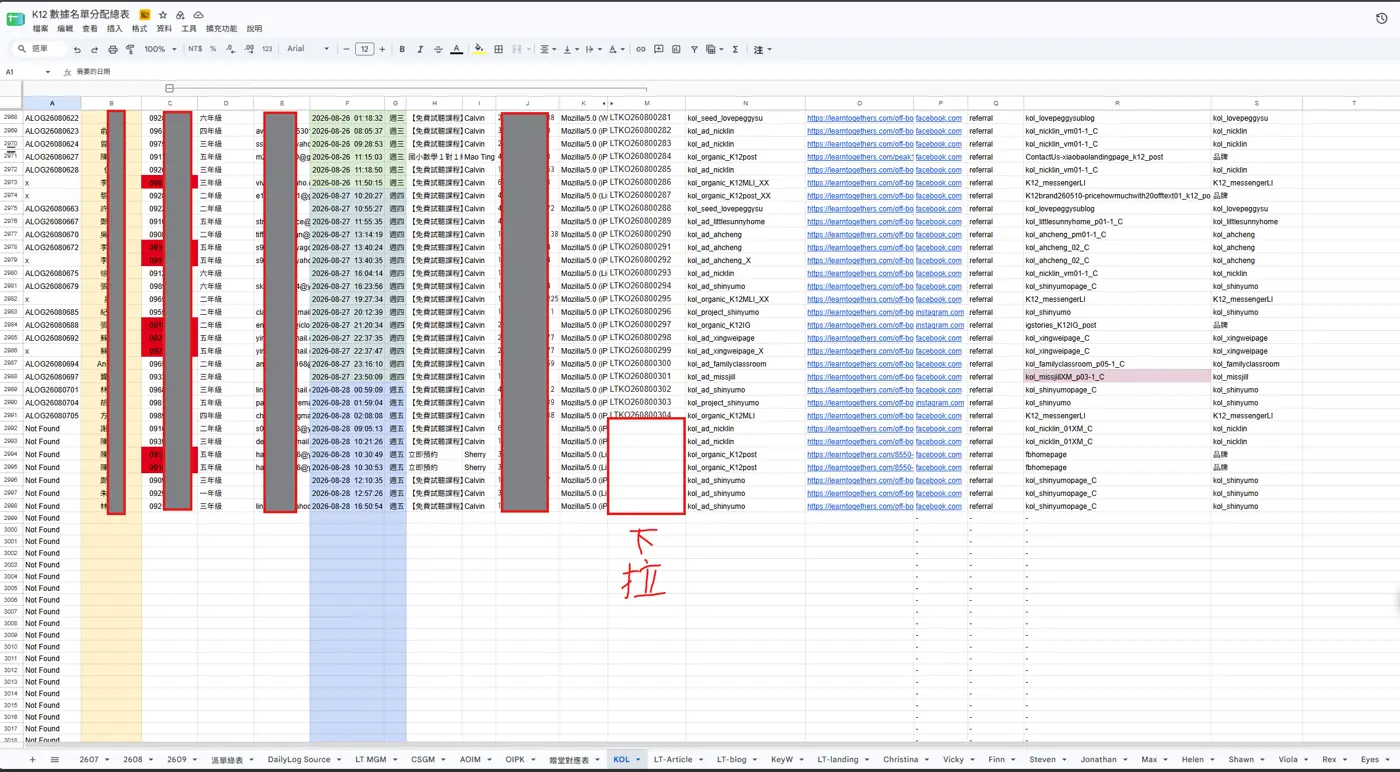1400x772 pixels.
Task: Open instagram.com link in row 2984
Action: click(940, 325)
